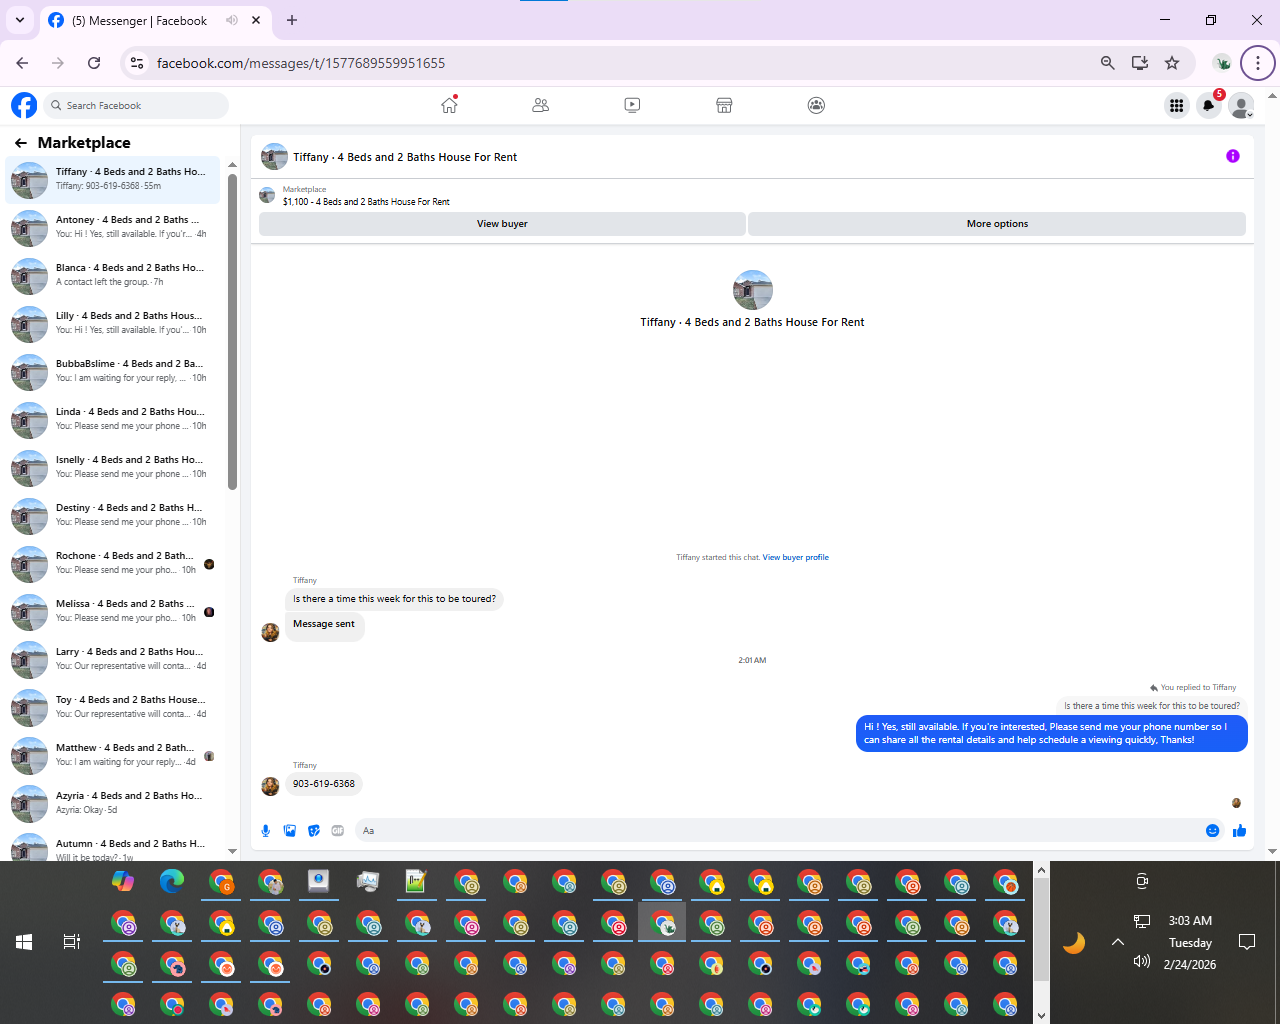Image resolution: width=1280 pixels, height=1024 pixels.
Task: Open the conversation information icon
Action: pos(1233,156)
